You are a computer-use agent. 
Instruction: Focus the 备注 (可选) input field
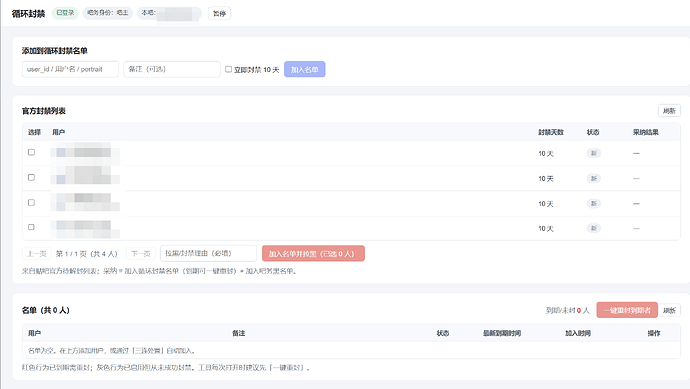point(172,69)
